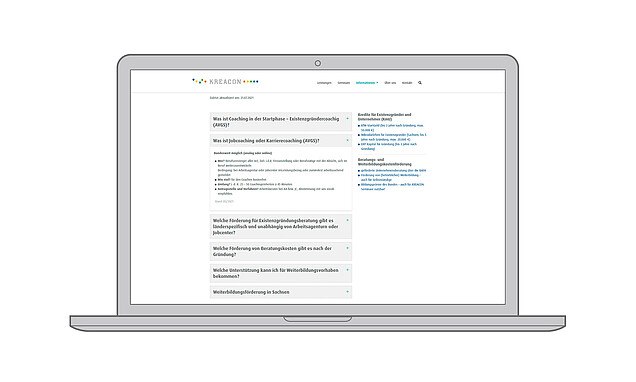Click 'Antragsstelle und Verfahren?' bullet line

pyautogui.click(x=276, y=191)
